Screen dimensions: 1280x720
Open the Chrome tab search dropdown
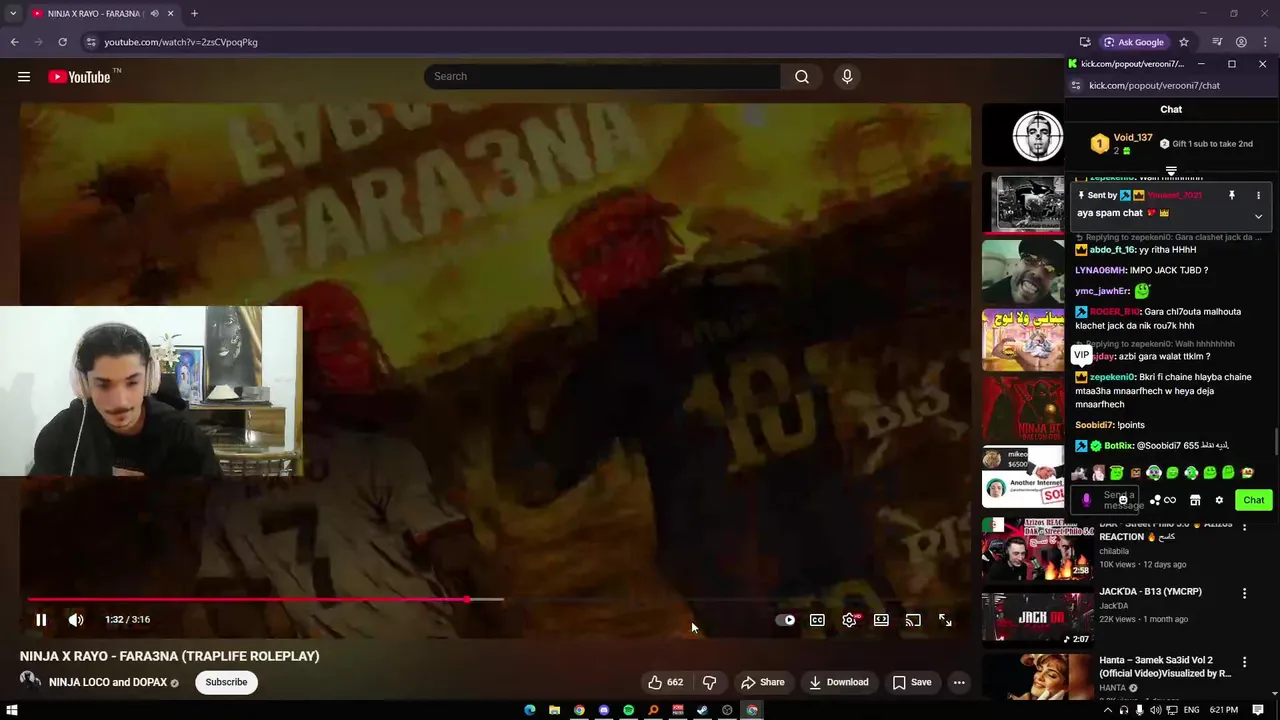[12, 14]
